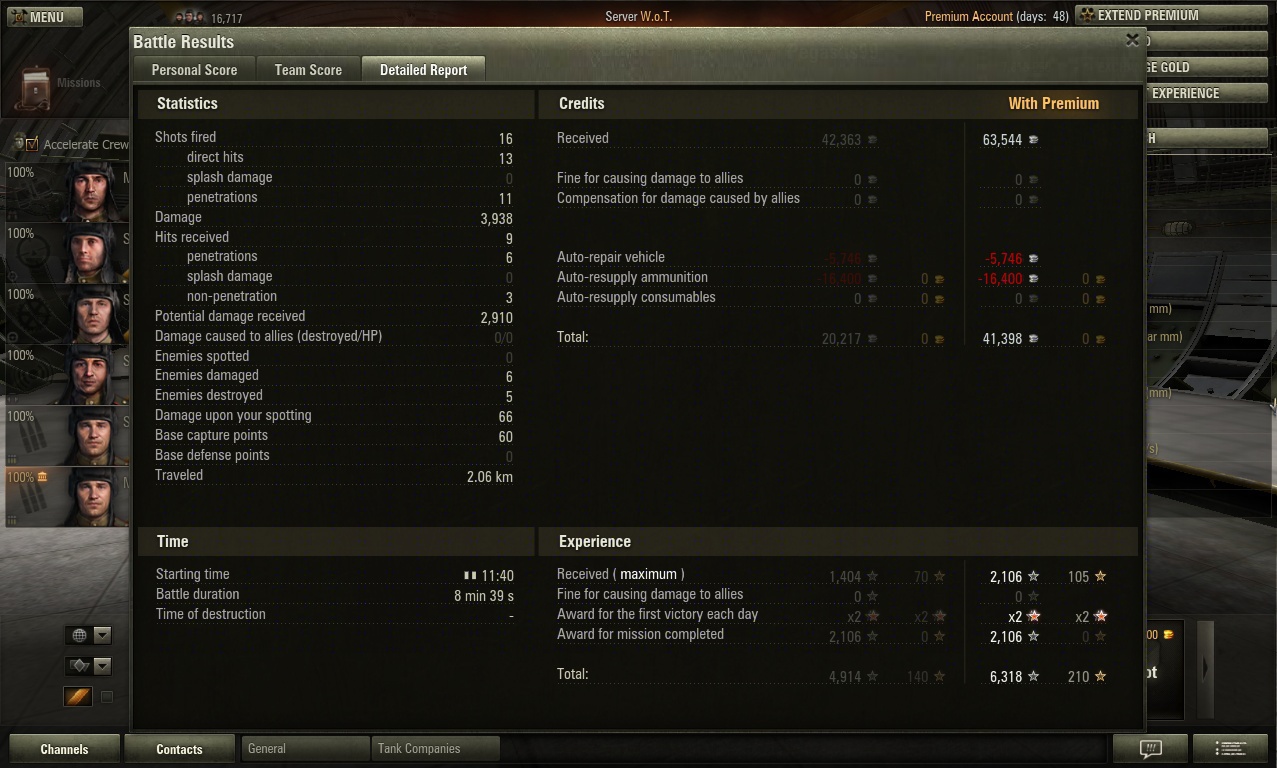
Task: Click the vehicle type filter icon
Action: tap(79, 666)
